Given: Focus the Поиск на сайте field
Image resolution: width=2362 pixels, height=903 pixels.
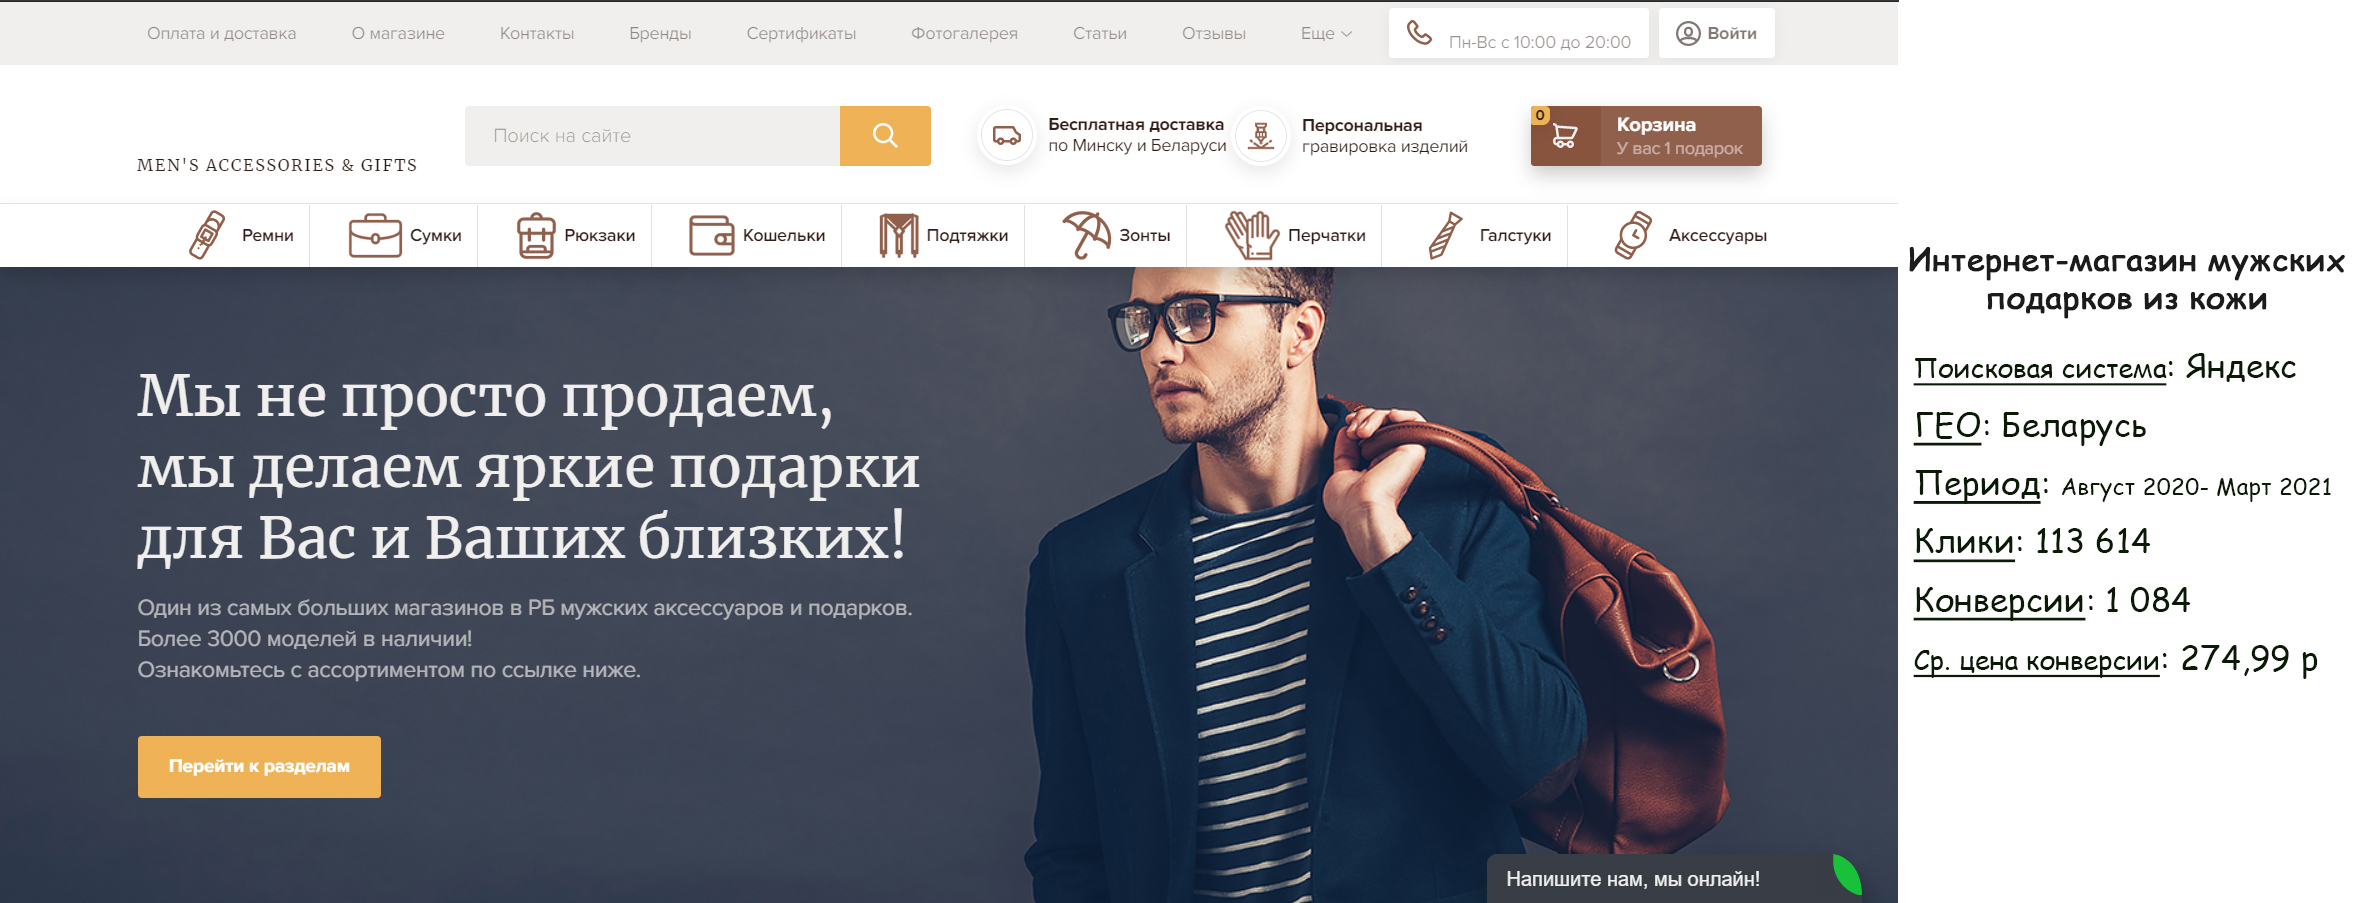Looking at the screenshot, I should pyautogui.click(x=652, y=136).
